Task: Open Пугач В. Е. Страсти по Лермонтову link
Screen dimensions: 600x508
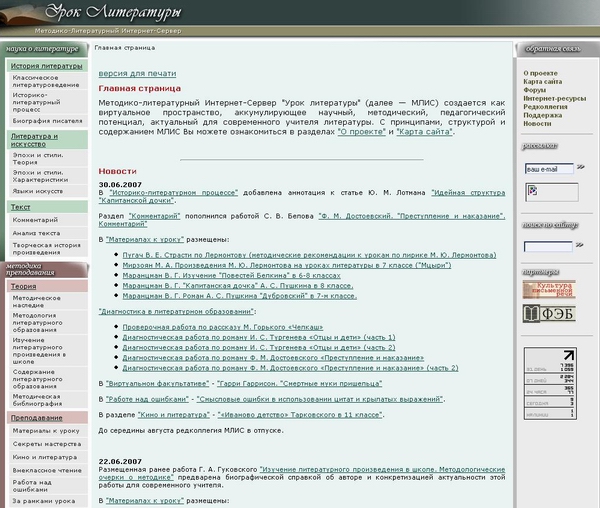Action: tap(309, 255)
